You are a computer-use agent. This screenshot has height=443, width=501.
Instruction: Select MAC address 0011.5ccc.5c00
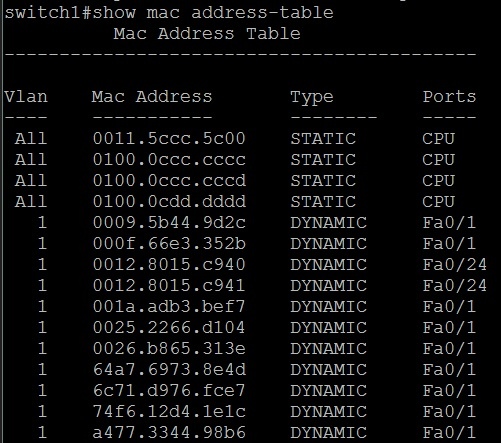click(169, 139)
